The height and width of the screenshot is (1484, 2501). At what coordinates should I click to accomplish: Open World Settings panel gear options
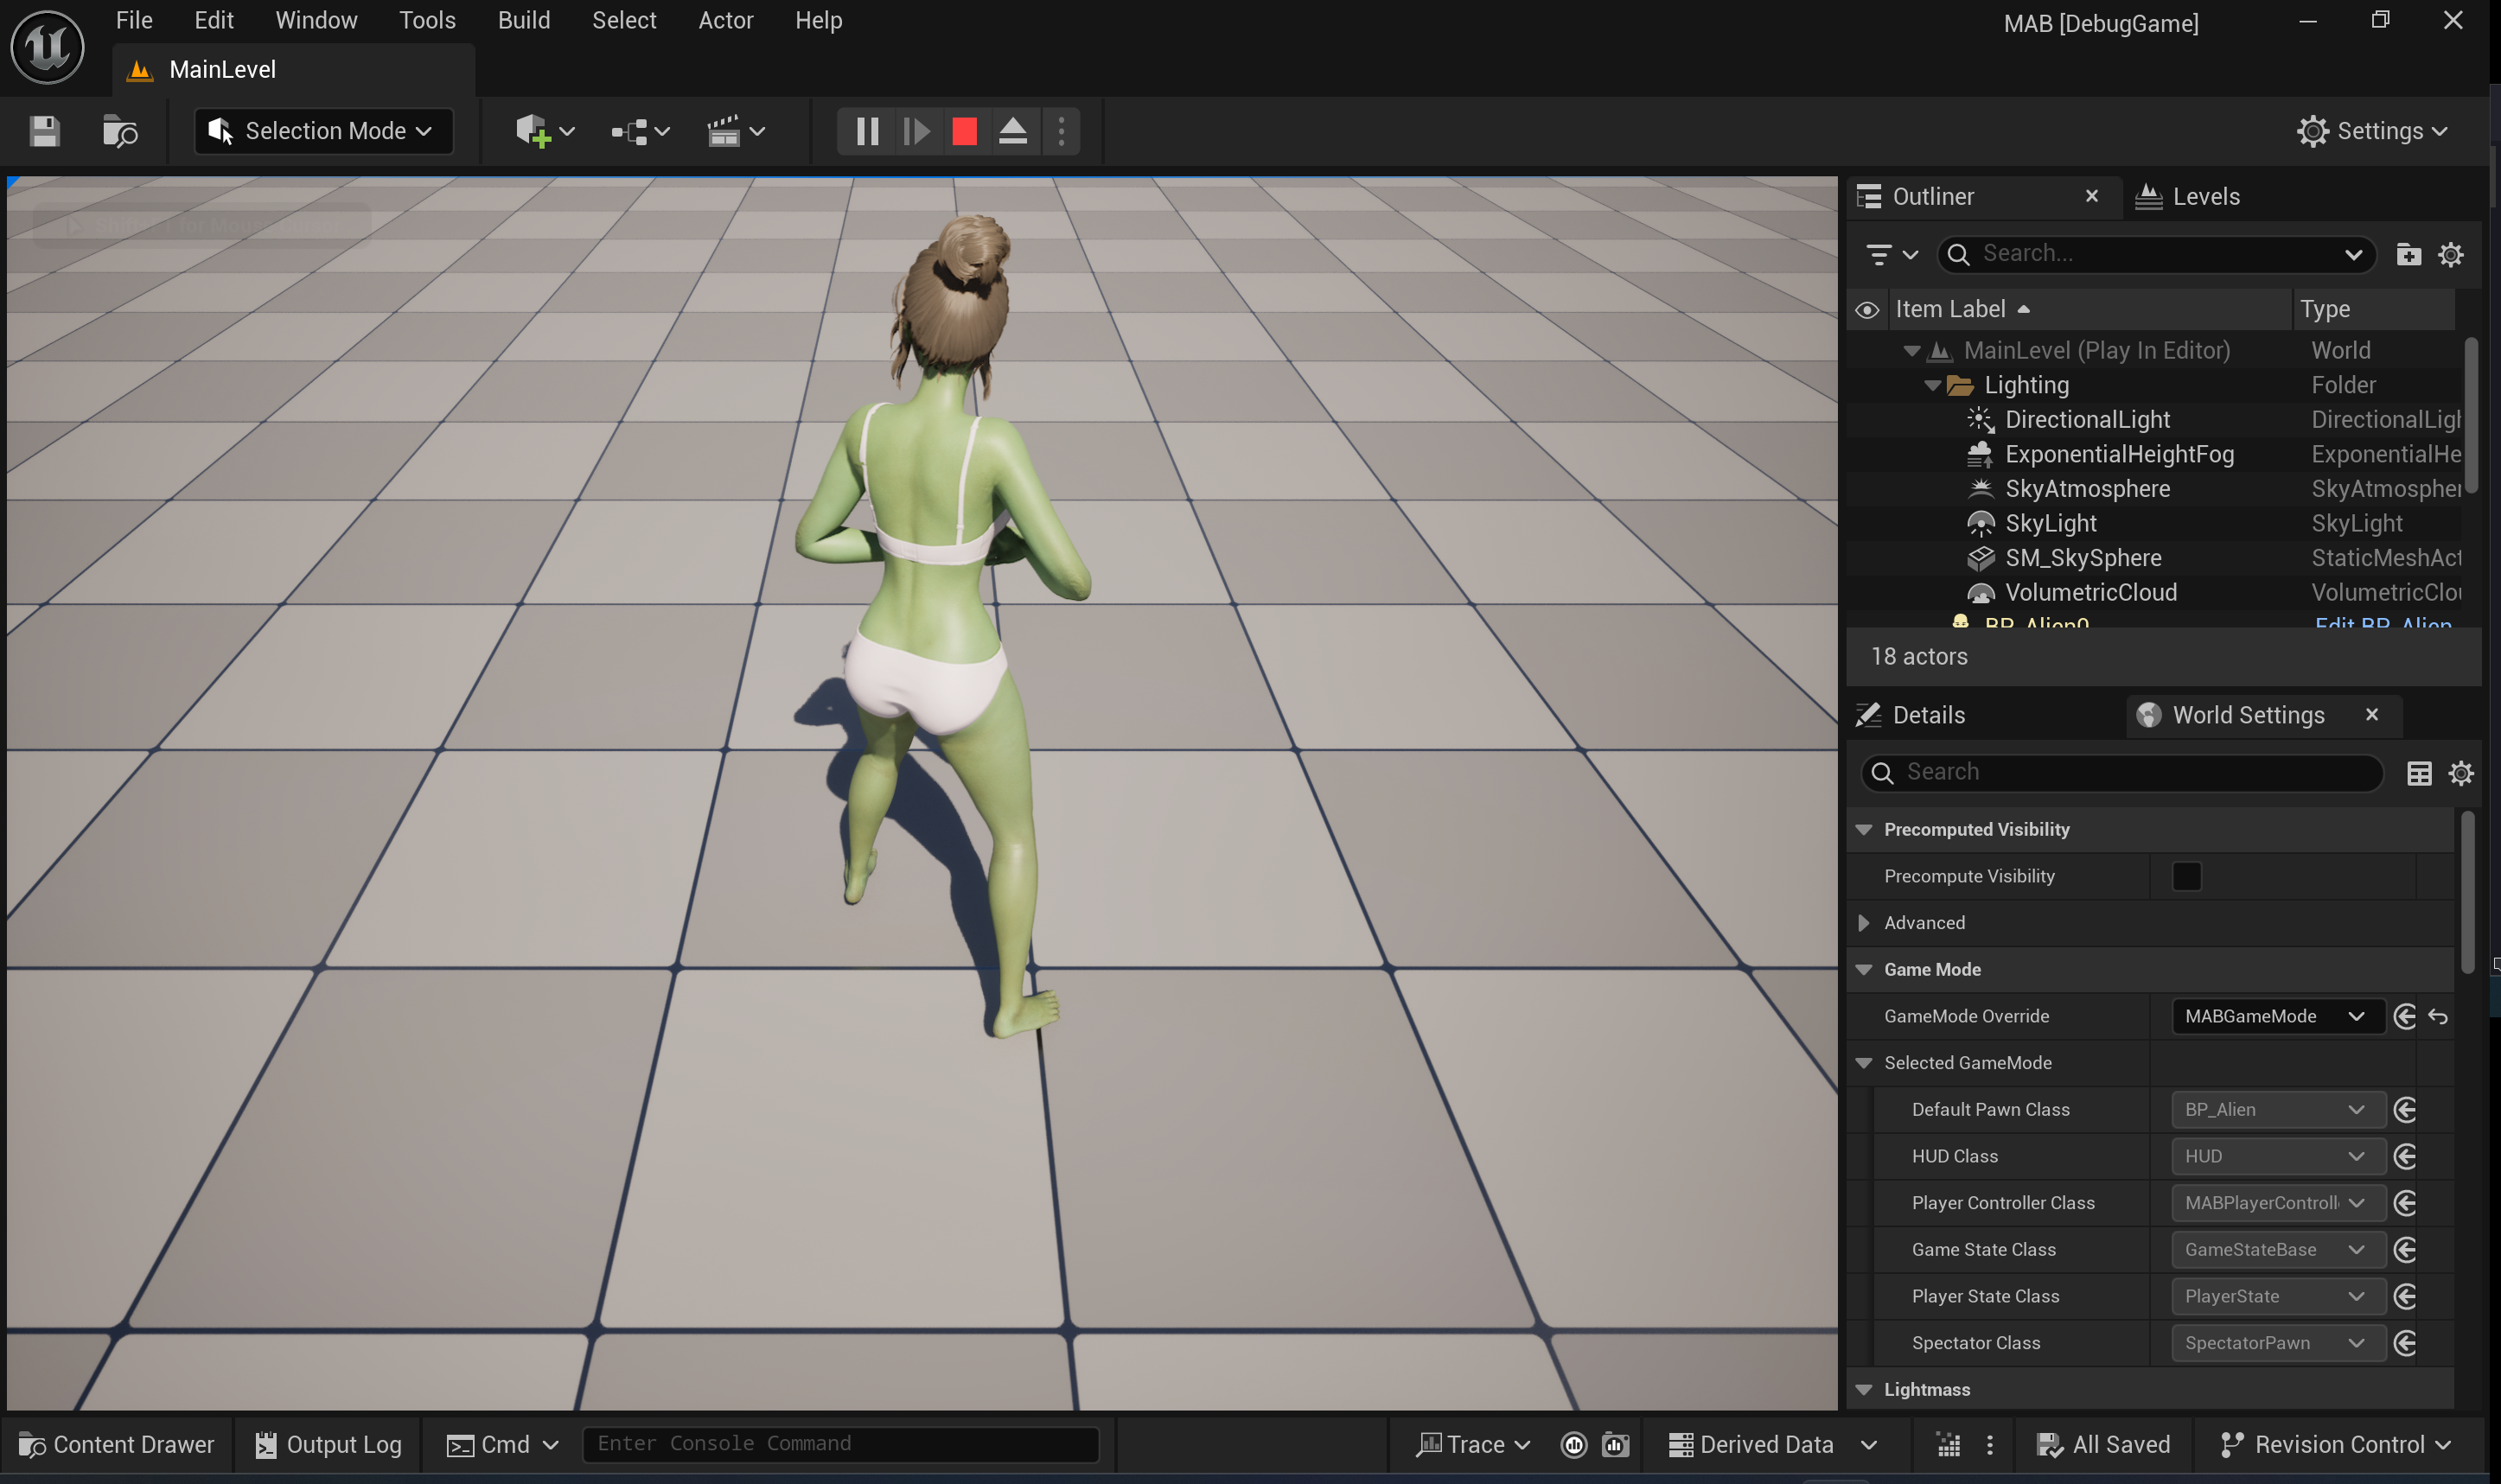pyautogui.click(x=2461, y=773)
